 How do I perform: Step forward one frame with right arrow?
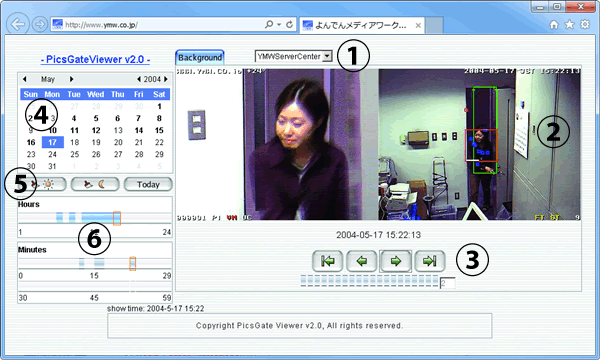396,261
